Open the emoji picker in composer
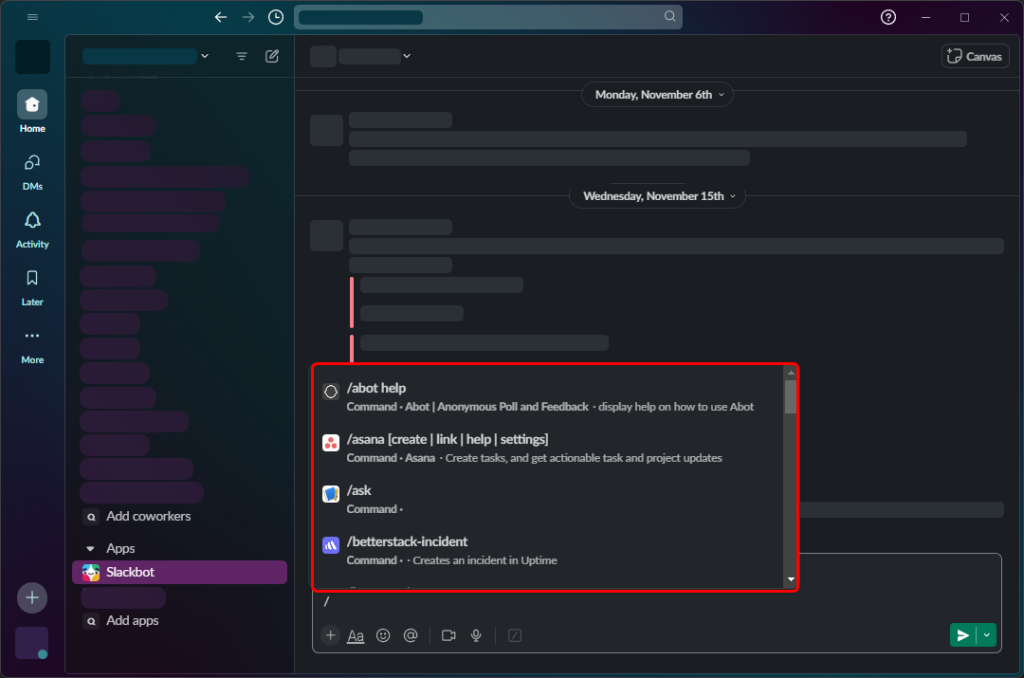Viewport: 1024px width, 678px height. 383,635
